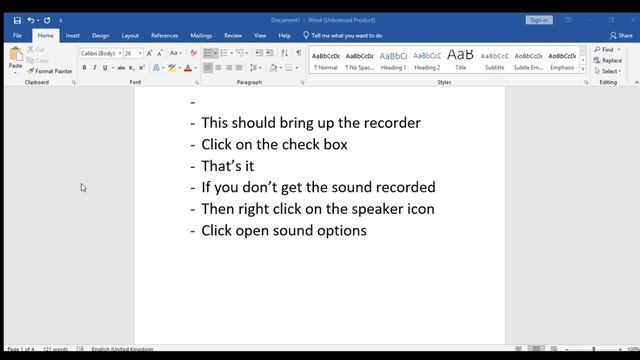
Task: Apply the Title style
Action: pos(460,60)
